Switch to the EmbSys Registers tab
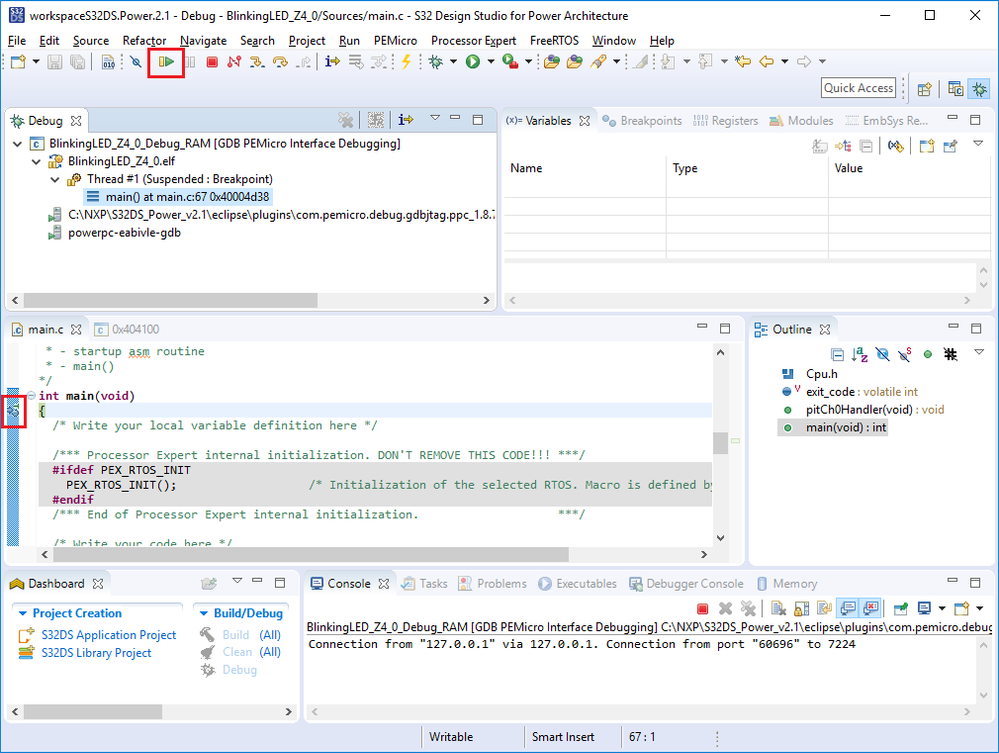 click(x=886, y=121)
